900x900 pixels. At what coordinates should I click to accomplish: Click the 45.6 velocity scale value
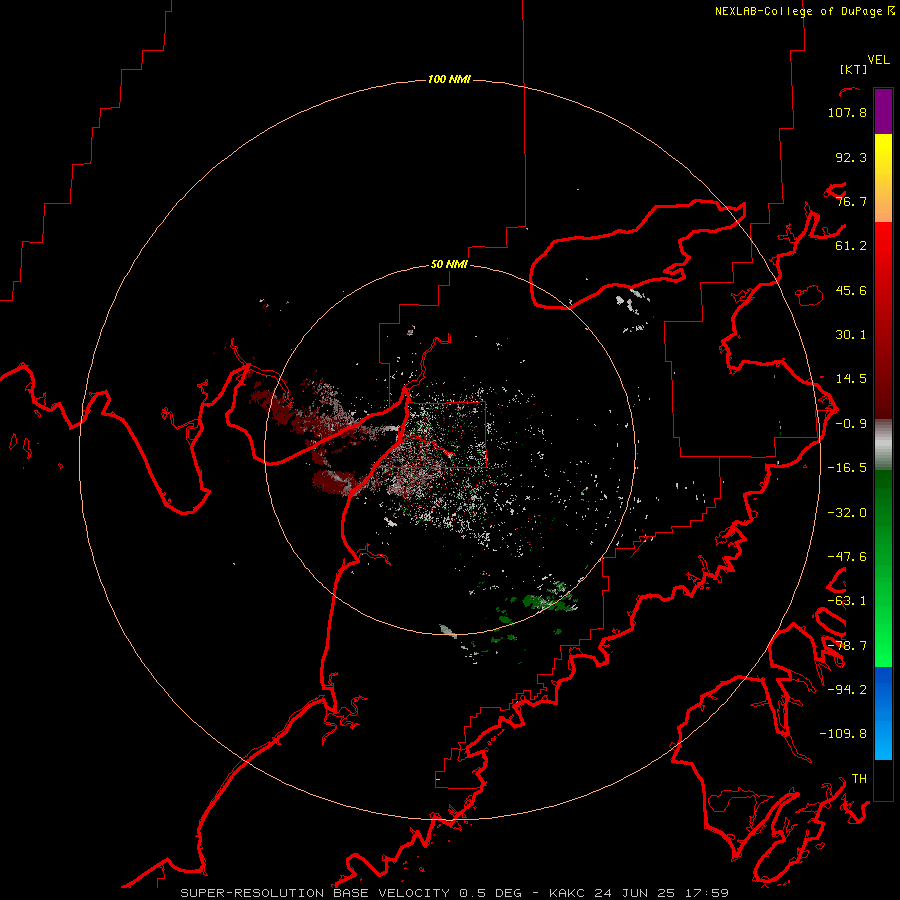(x=851, y=290)
